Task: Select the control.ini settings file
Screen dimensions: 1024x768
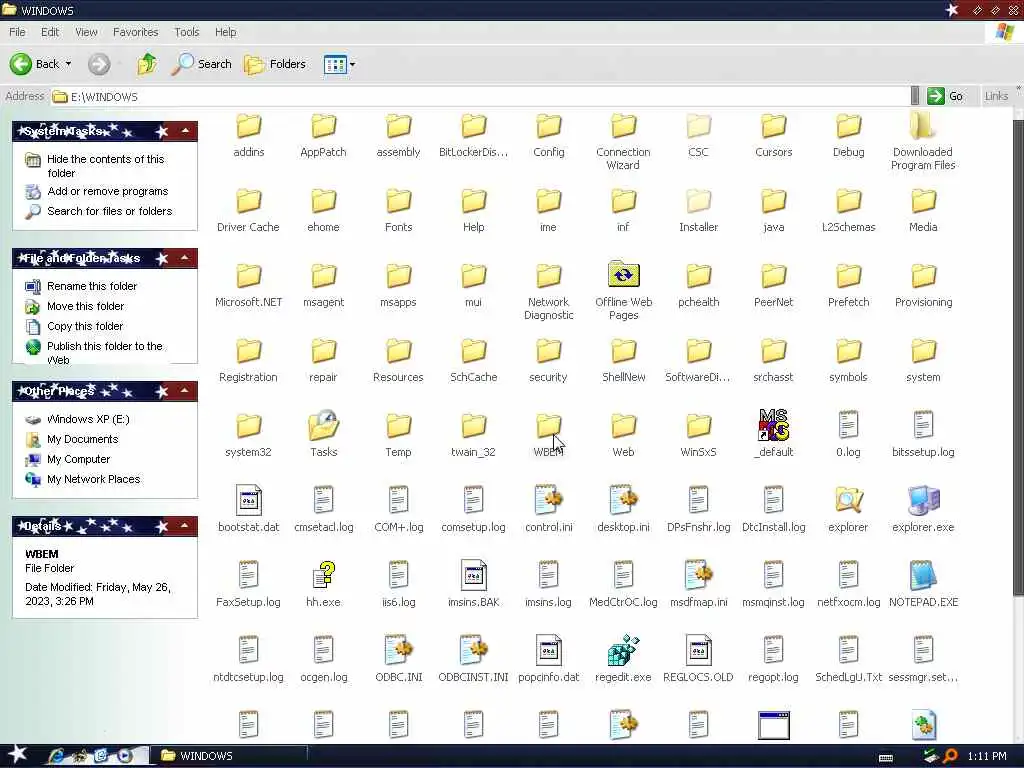Action: click(549, 500)
